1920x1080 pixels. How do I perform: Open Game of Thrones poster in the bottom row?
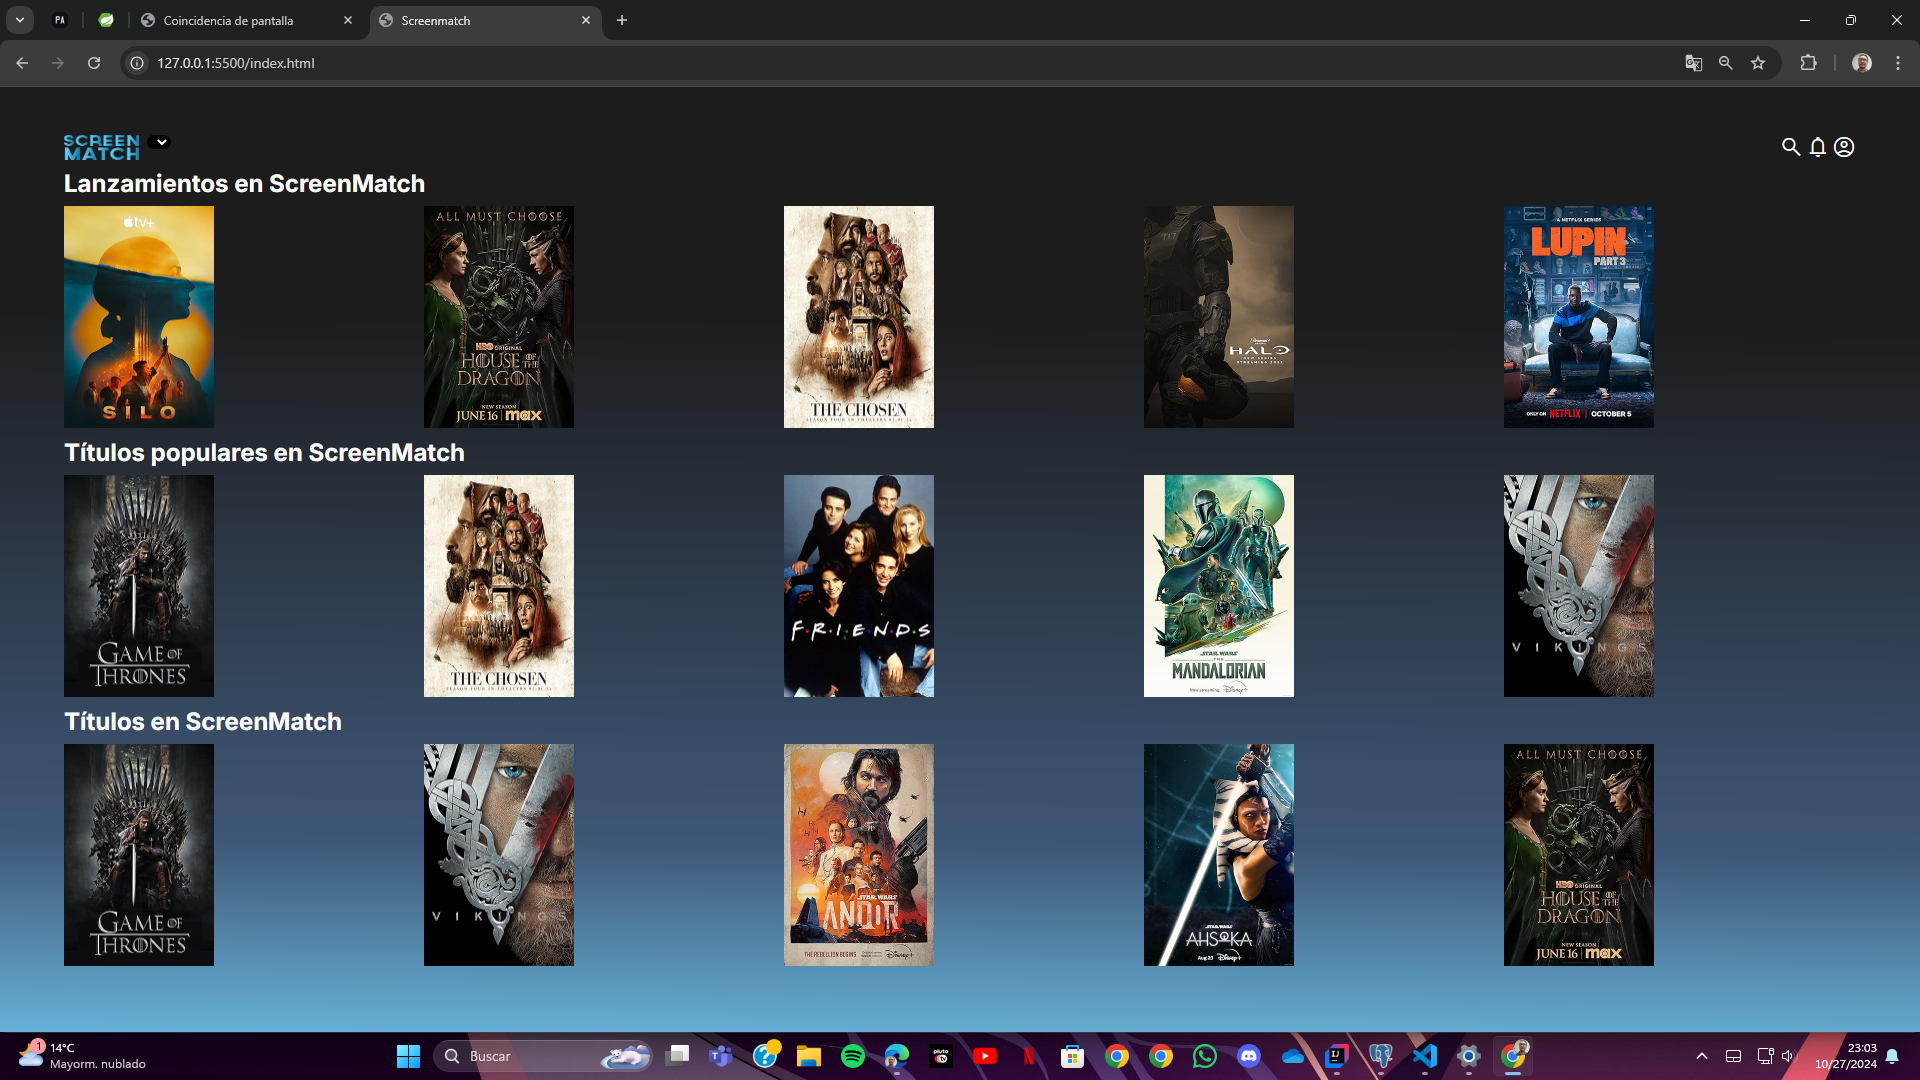pos(139,855)
